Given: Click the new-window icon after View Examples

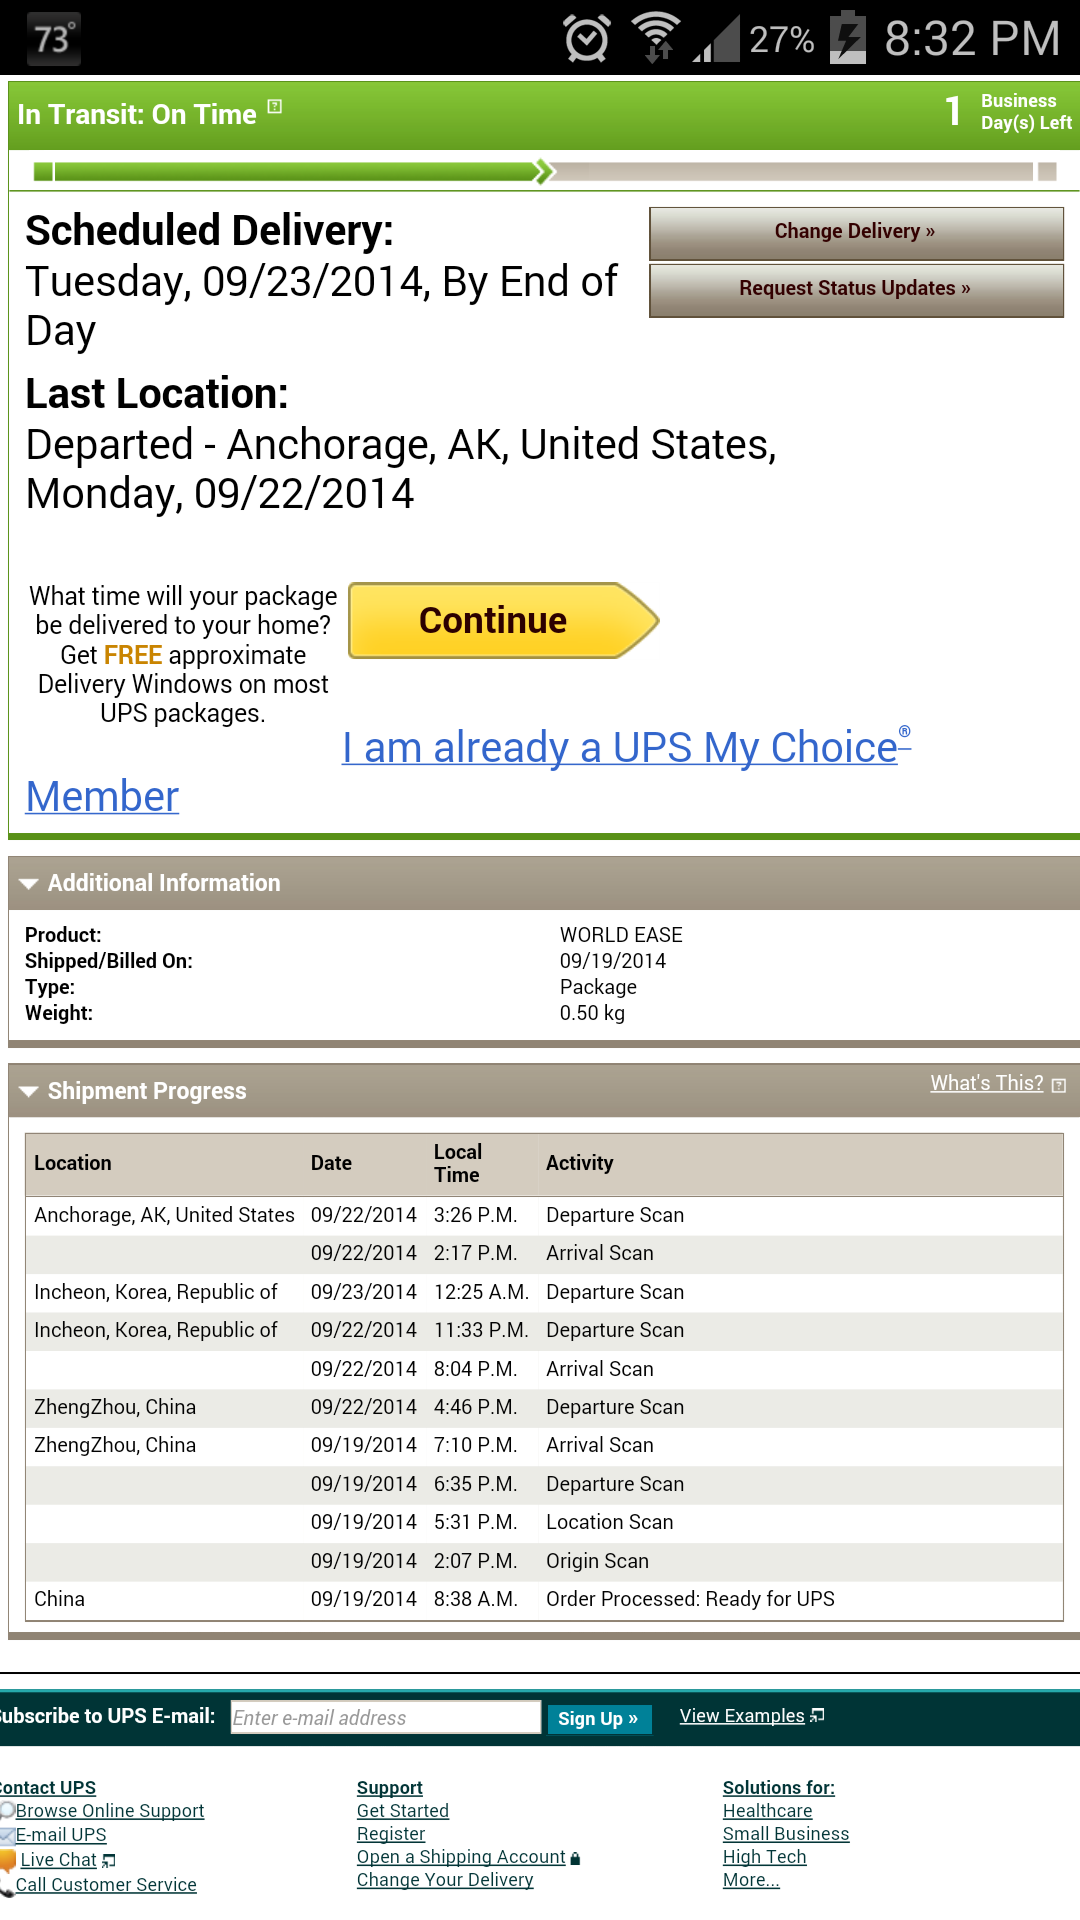Looking at the screenshot, I should click(x=818, y=1715).
